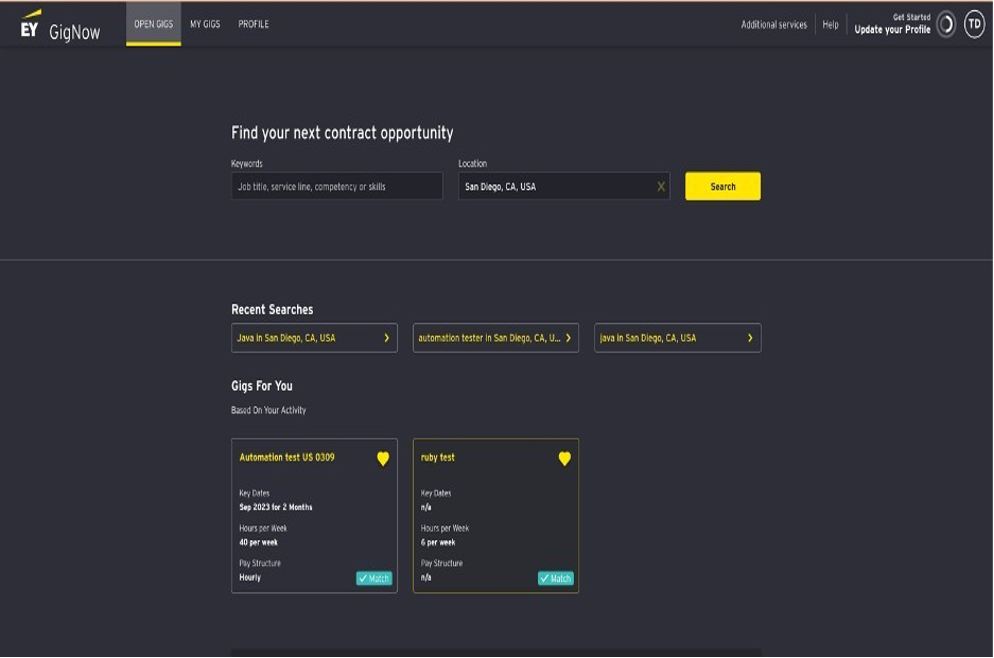
Task: Select Update your Profile link
Action: (892, 30)
